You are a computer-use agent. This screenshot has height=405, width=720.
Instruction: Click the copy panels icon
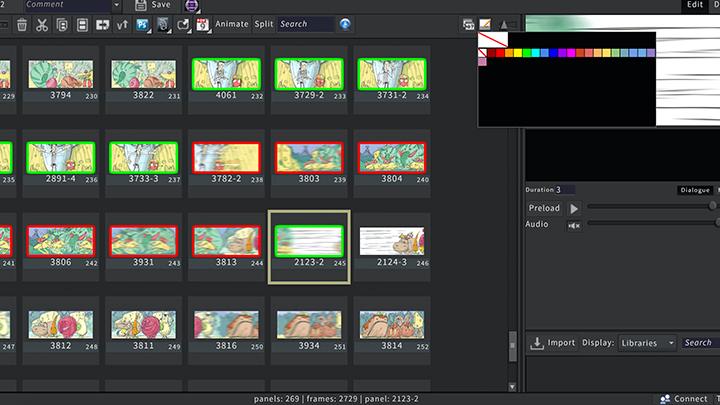[x=62, y=24]
